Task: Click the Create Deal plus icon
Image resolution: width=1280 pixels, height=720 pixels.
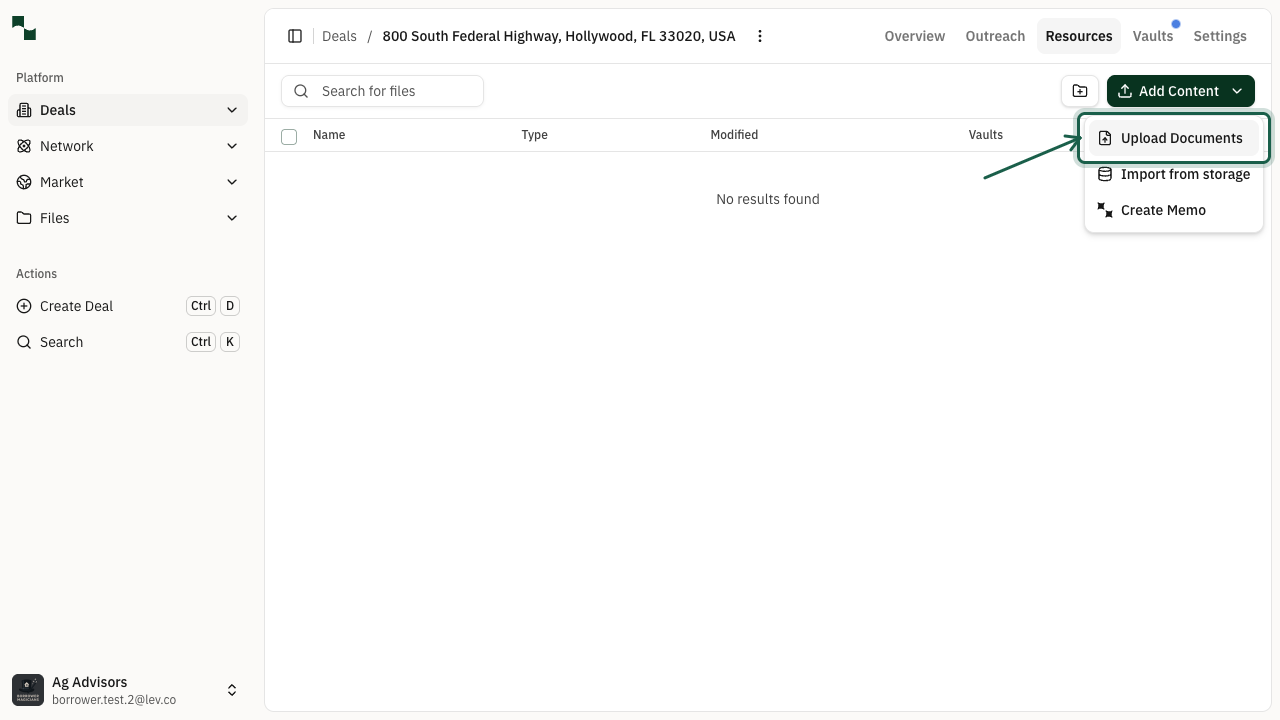Action: coord(24,306)
